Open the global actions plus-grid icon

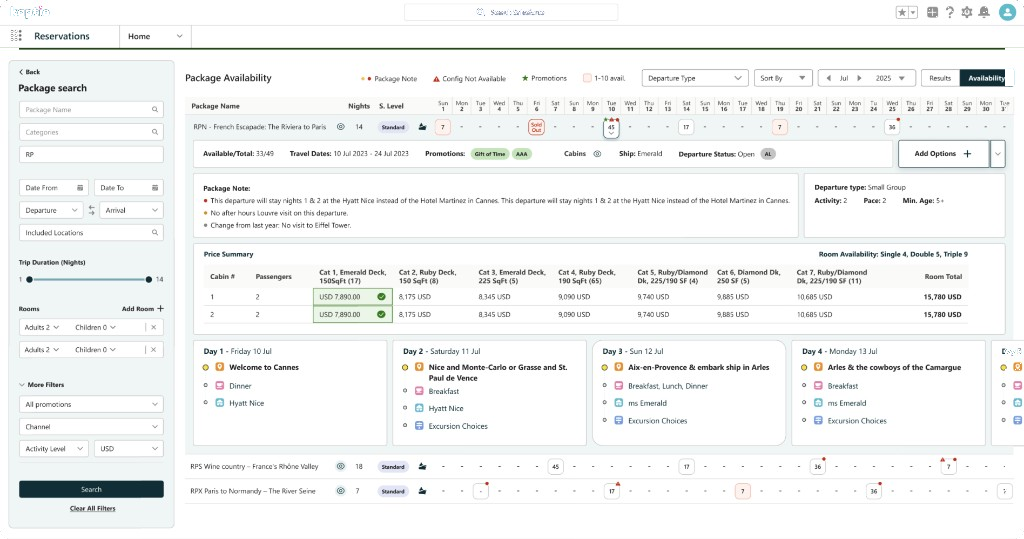[932, 12]
